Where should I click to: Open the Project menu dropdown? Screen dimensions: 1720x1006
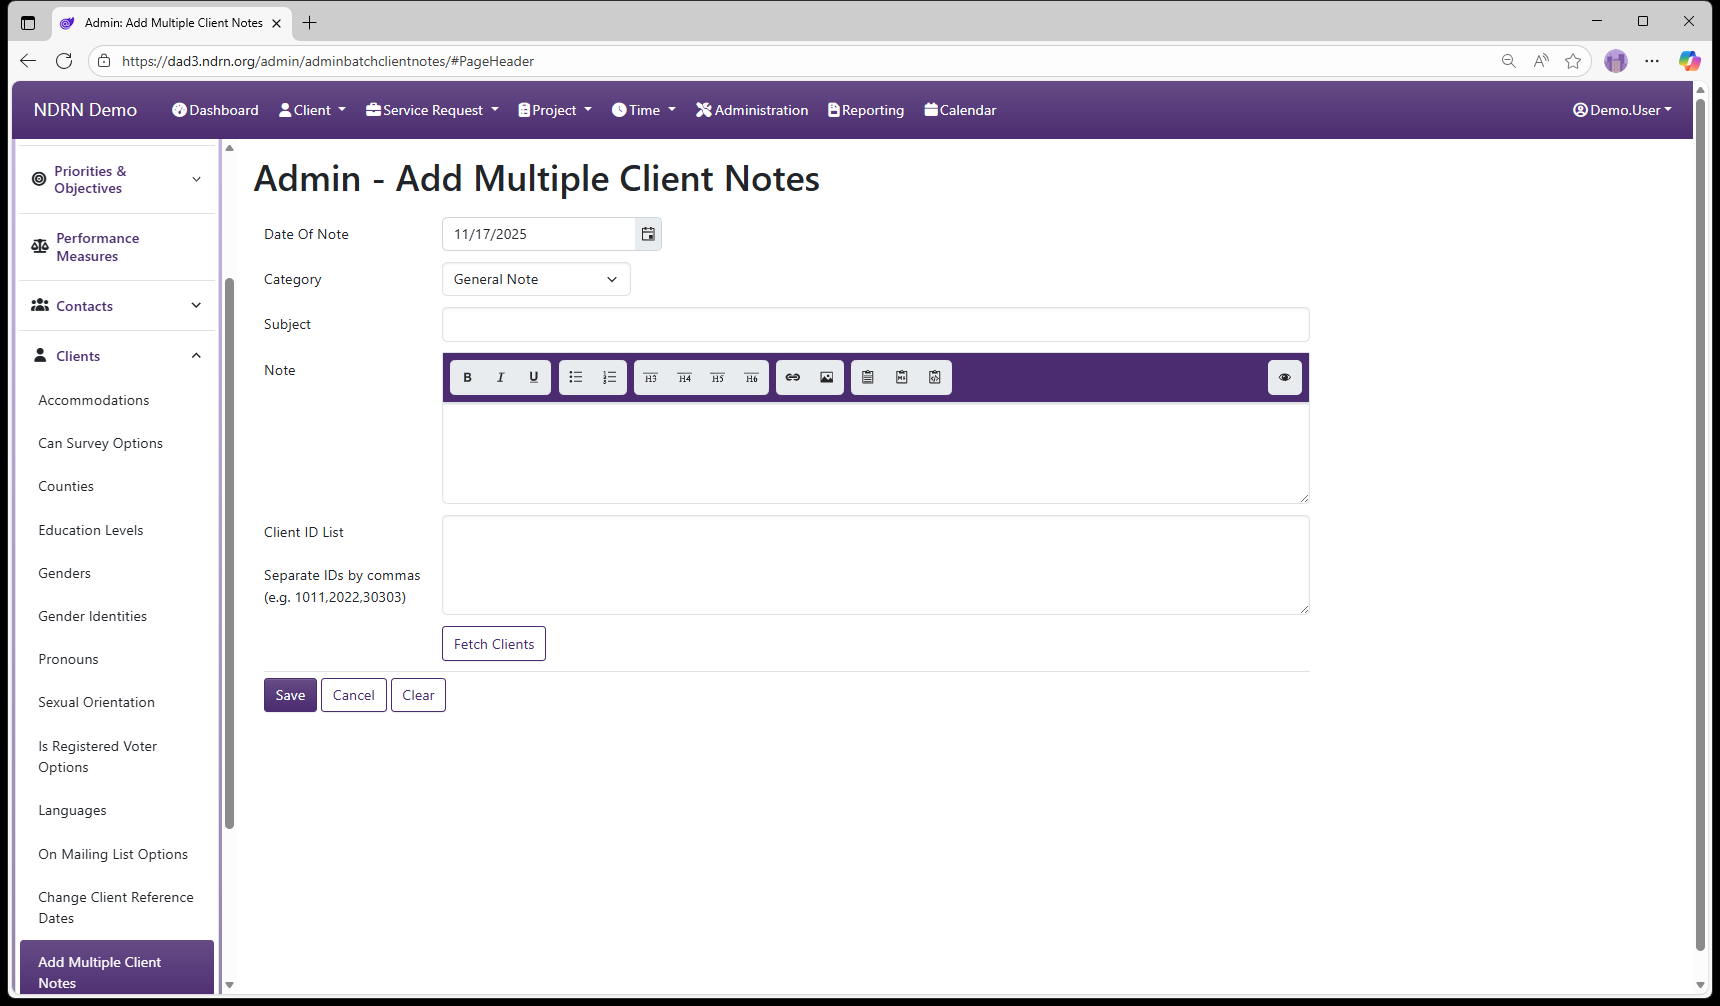pyautogui.click(x=555, y=110)
